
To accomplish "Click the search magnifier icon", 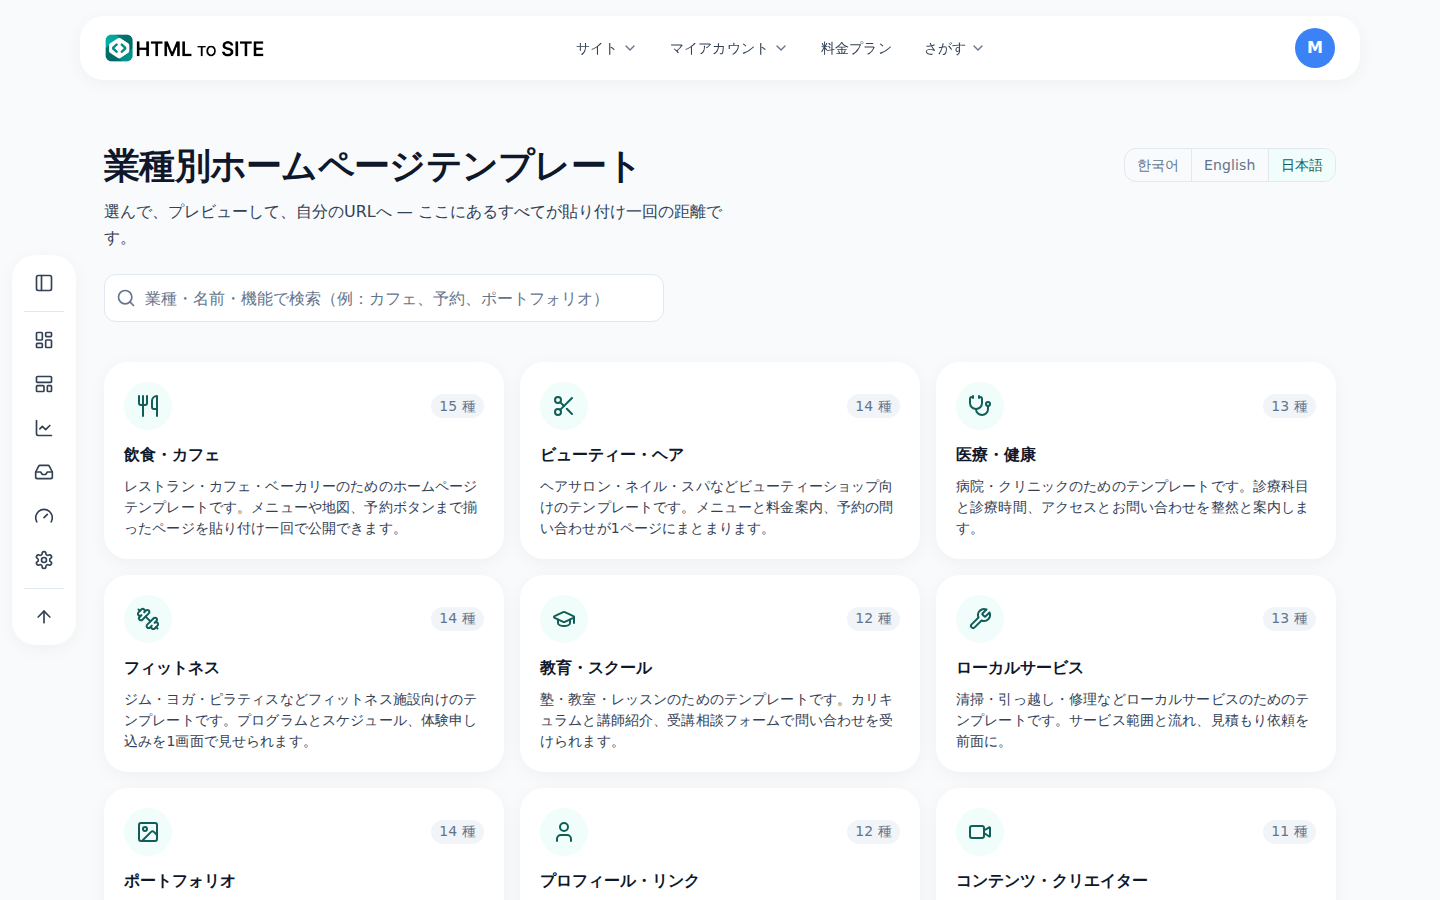I will [x=126, y=298].
